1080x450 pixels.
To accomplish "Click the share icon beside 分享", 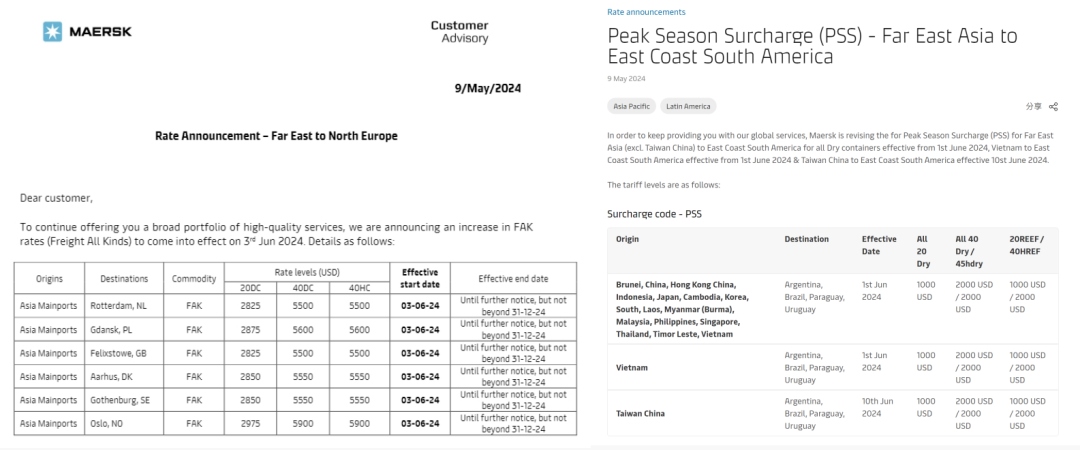I will pyautogui.click(x=1053, y=106).
